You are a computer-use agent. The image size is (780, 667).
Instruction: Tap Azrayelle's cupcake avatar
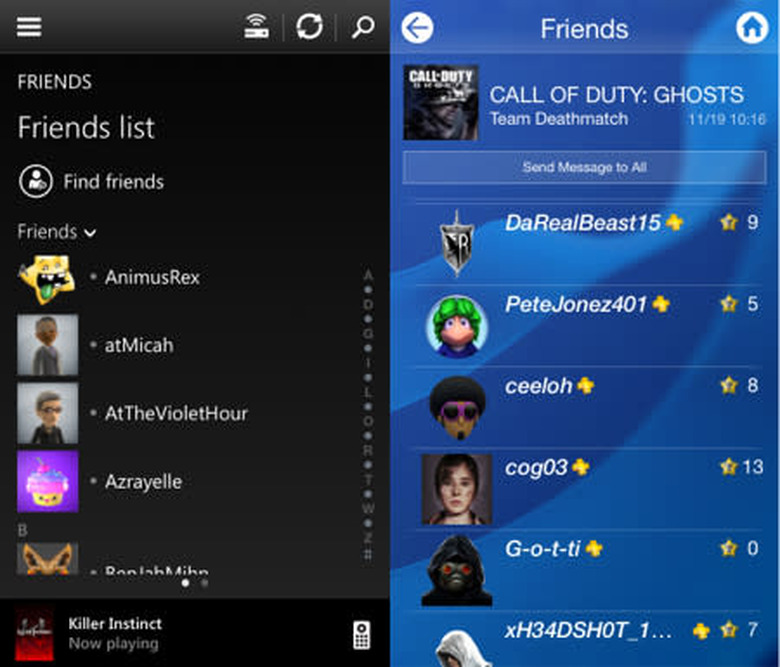[47, 481]
